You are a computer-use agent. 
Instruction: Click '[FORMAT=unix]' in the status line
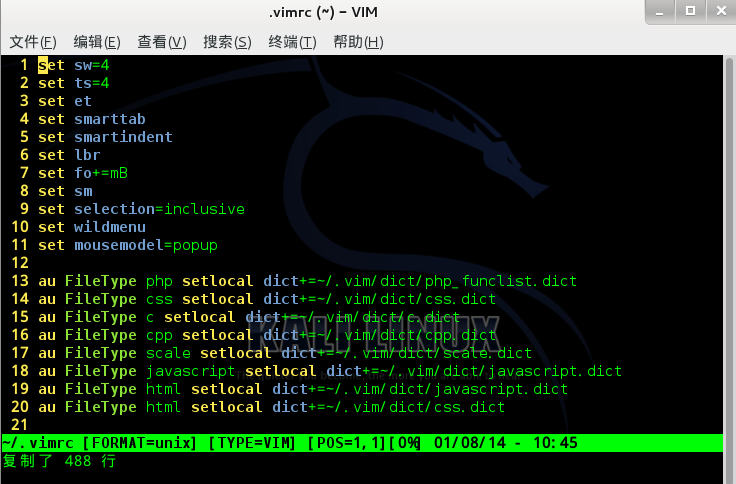[x=139, y=443]
